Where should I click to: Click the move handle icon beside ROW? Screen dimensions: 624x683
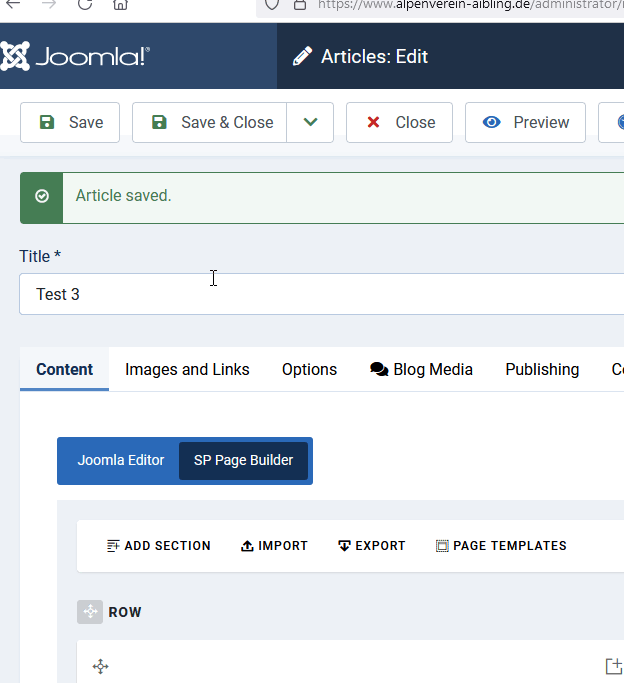click(90, 612)
